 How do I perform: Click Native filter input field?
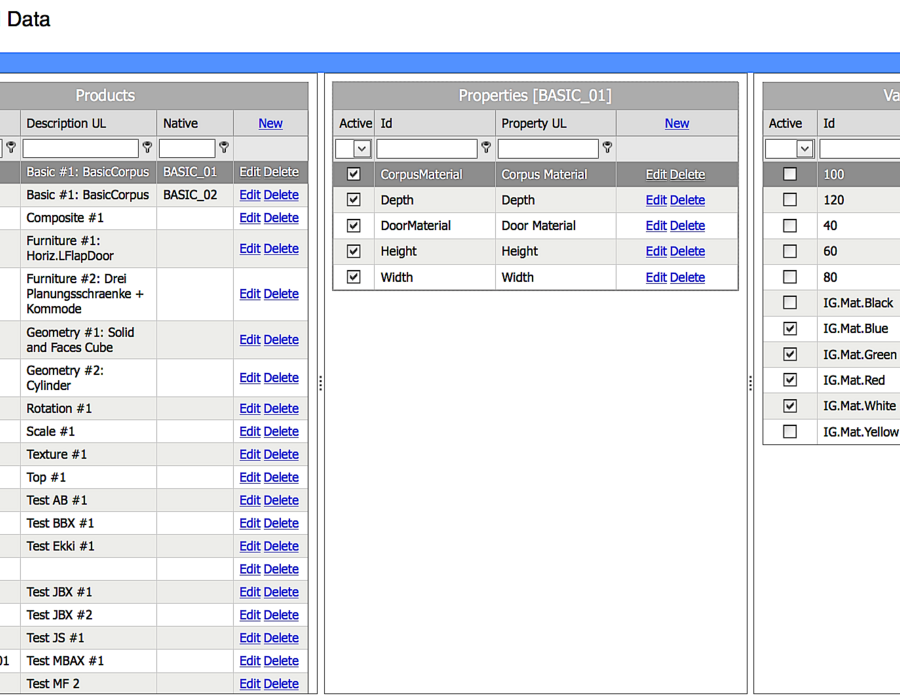pyautogui.click(x=187, y=149)
